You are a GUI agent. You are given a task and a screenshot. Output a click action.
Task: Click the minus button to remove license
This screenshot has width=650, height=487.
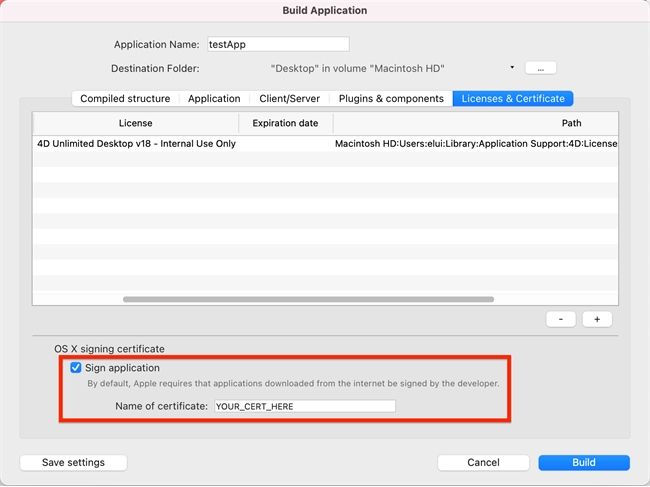[560, 319]
